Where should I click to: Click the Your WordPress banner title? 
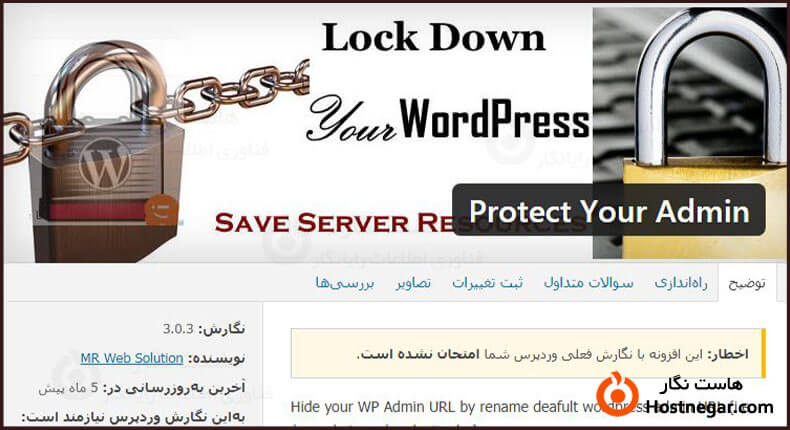pyautogui.click(x=448, y=119)
